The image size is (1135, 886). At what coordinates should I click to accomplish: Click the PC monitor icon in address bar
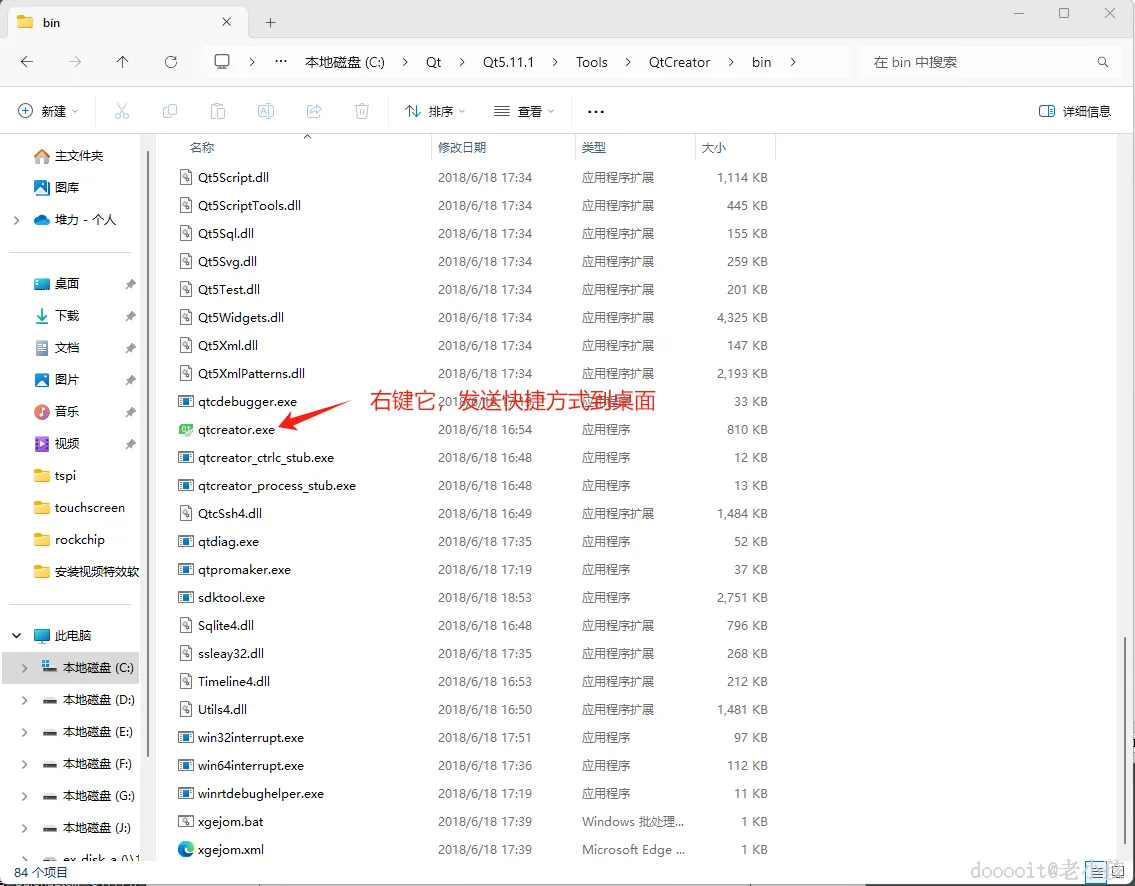[222, 62]
